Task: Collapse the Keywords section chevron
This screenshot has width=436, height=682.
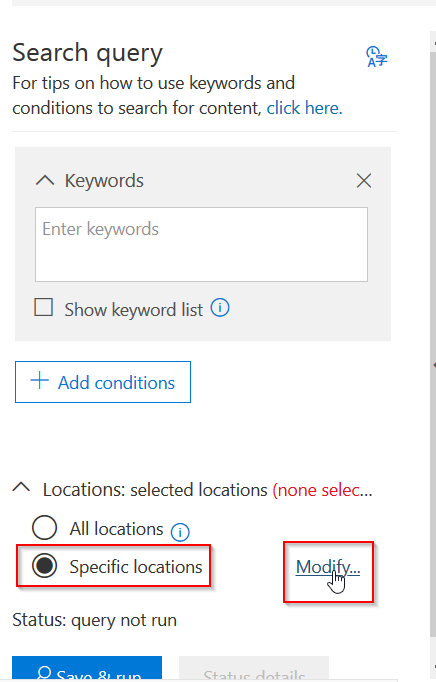Action: [45, 180]
